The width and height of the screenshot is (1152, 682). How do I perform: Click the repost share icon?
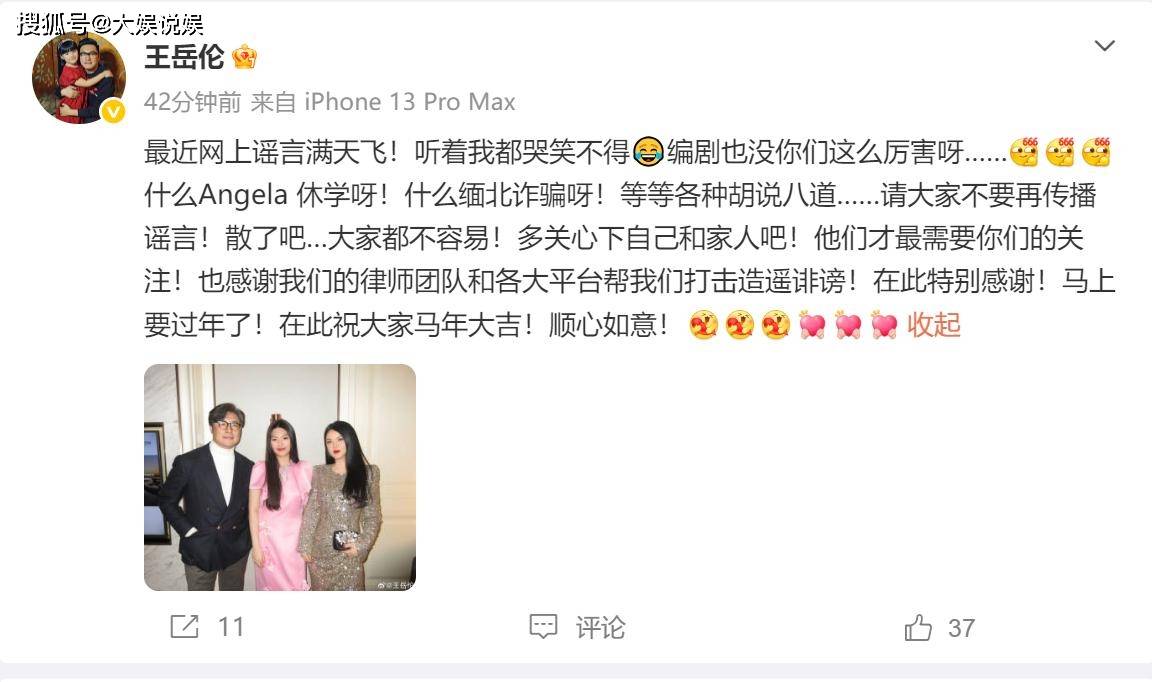pos(184,626)
